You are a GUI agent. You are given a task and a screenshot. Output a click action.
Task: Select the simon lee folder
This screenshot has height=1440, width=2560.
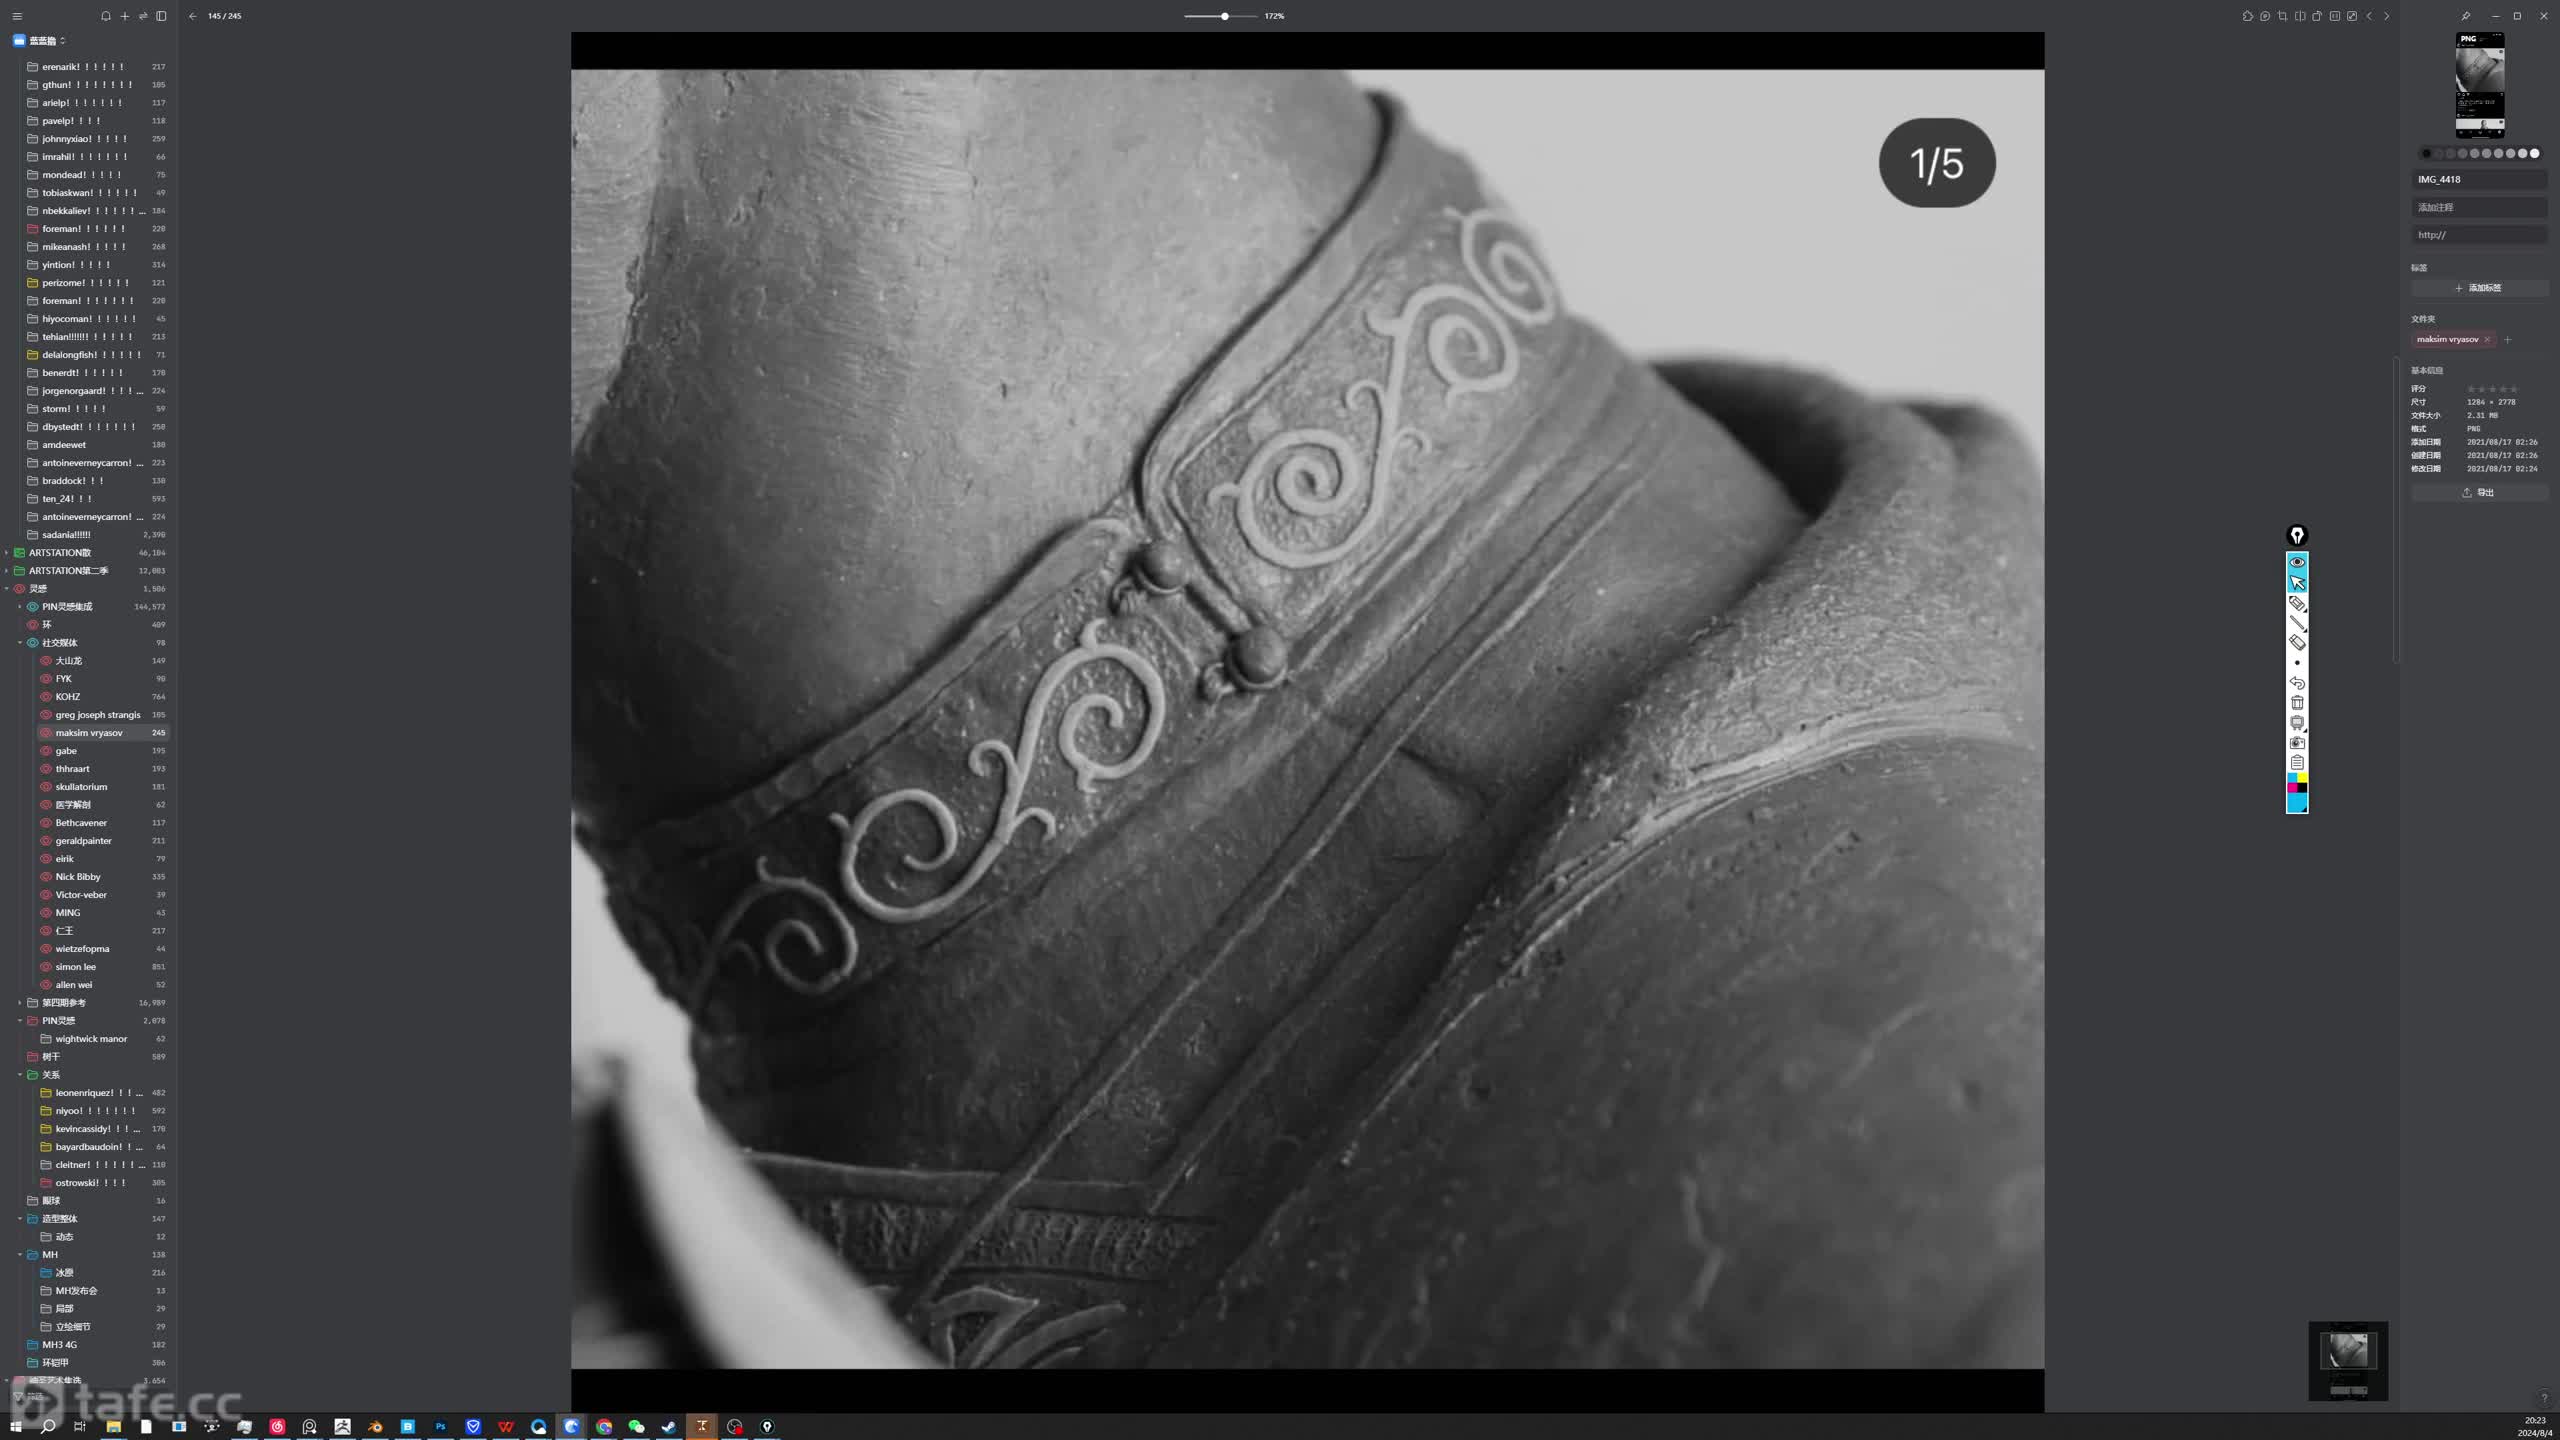tap(76, 967)
